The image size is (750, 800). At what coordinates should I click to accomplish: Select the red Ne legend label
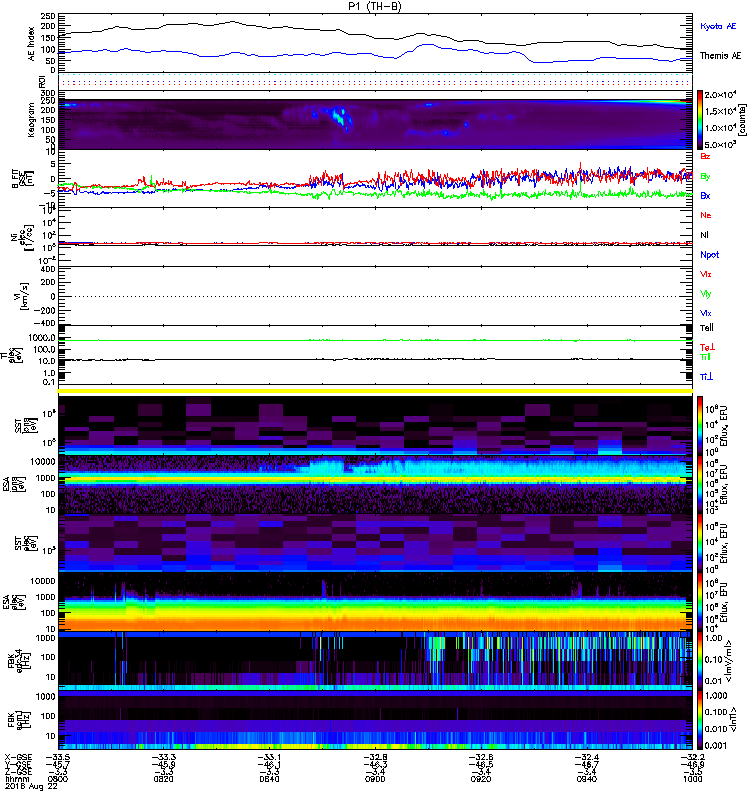[x=706, y=215]
